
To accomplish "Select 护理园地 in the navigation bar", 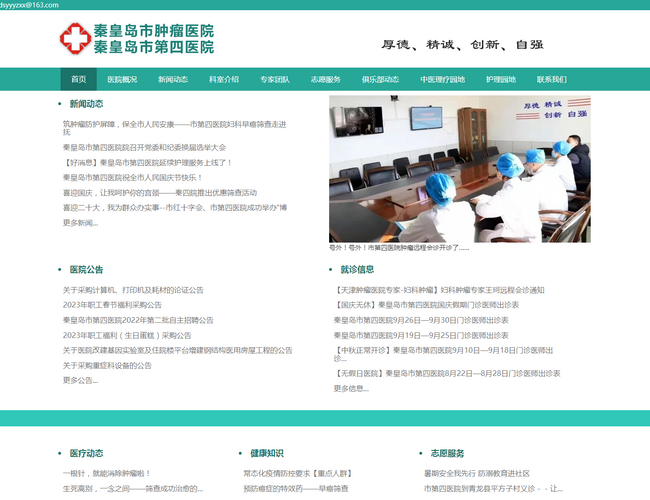I will click(x=501, y=79).
